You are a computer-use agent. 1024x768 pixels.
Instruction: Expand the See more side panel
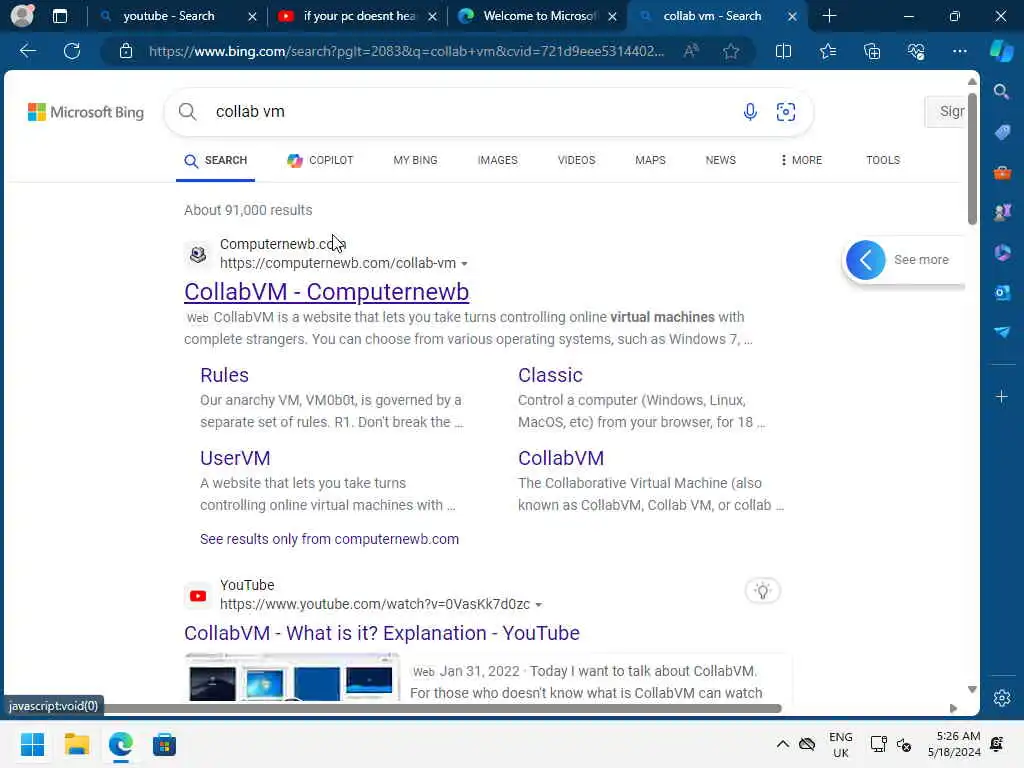tap(865, 260)
